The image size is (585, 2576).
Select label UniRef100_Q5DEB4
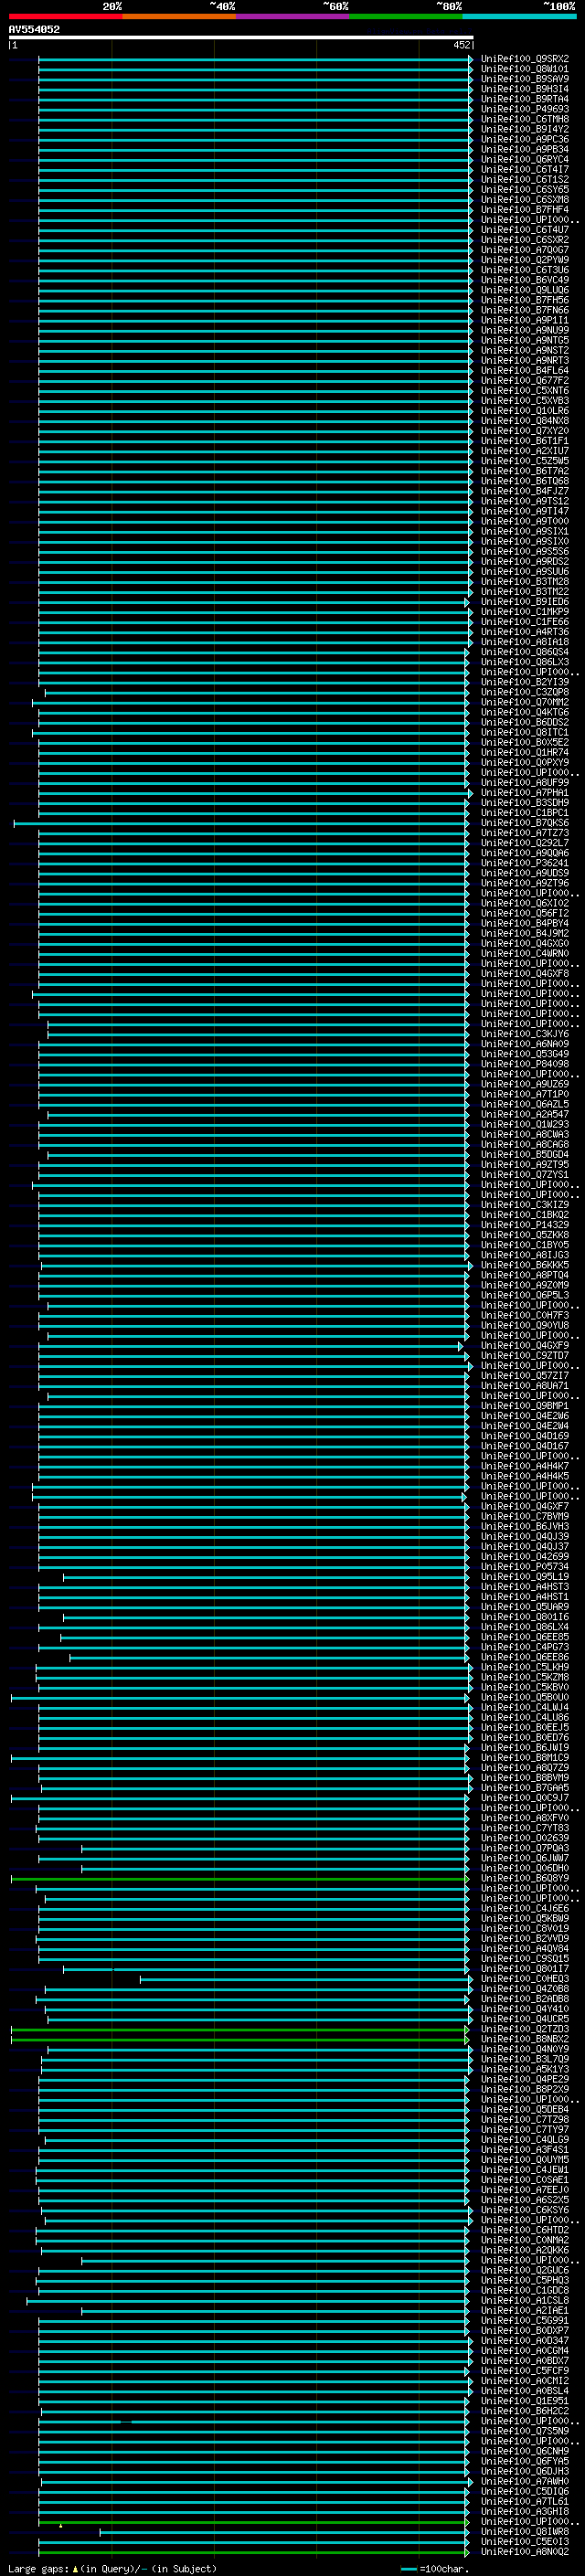click(525, 2109)
